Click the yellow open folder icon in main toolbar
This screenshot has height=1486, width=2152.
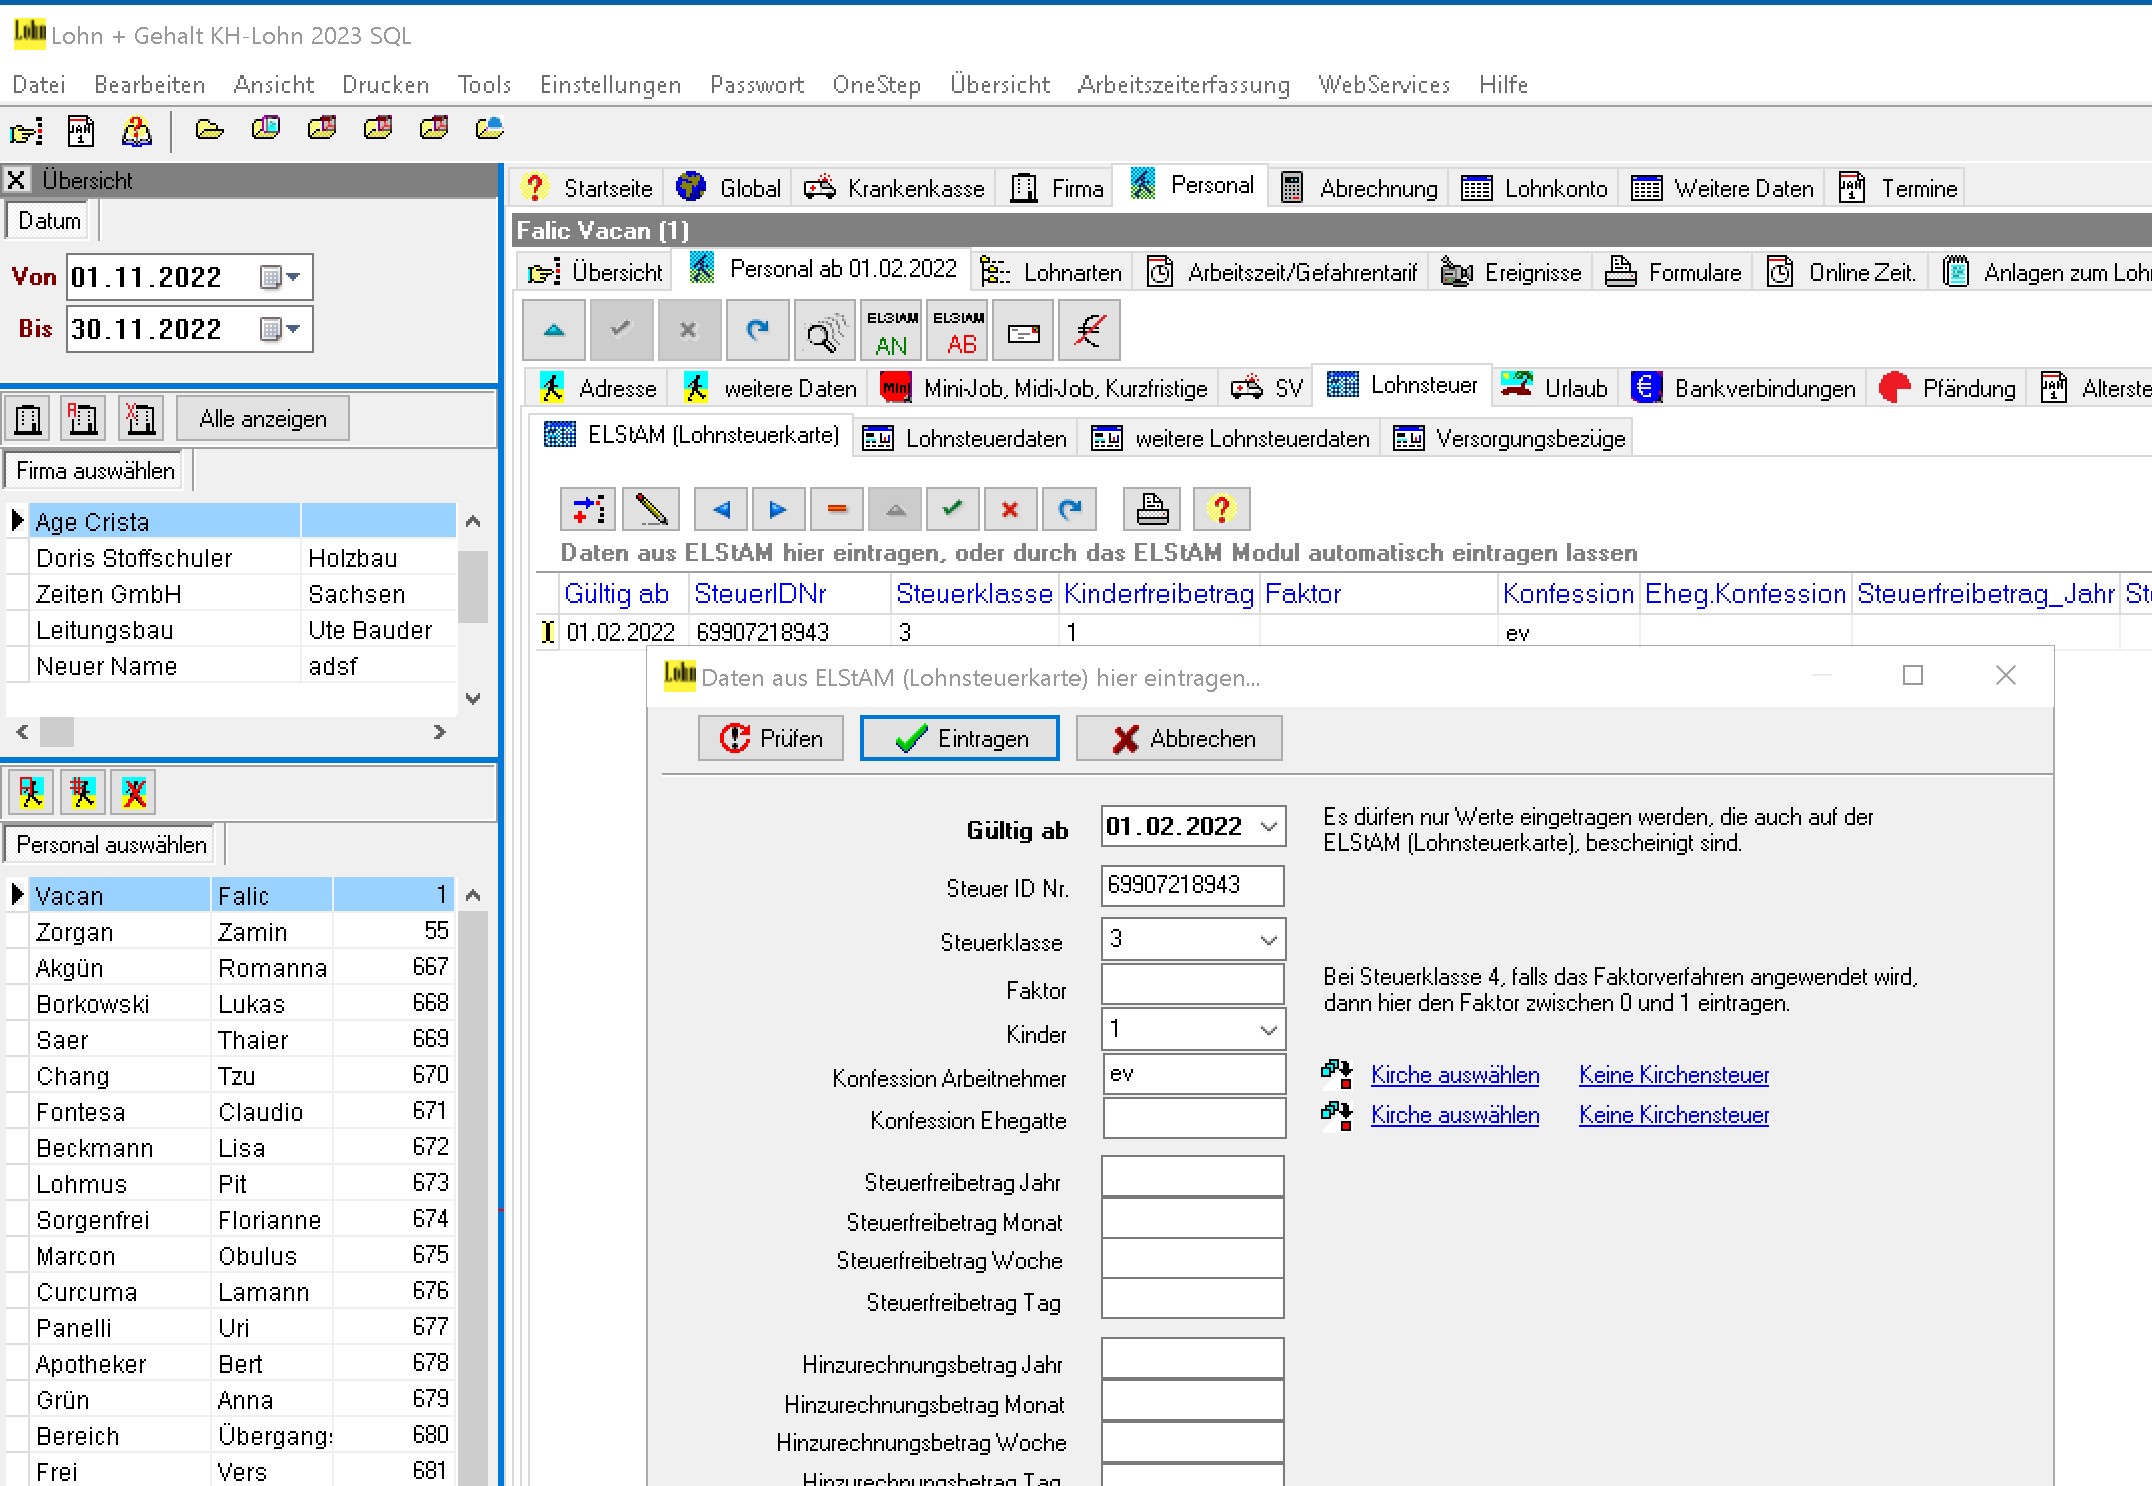tap(209, 130)
